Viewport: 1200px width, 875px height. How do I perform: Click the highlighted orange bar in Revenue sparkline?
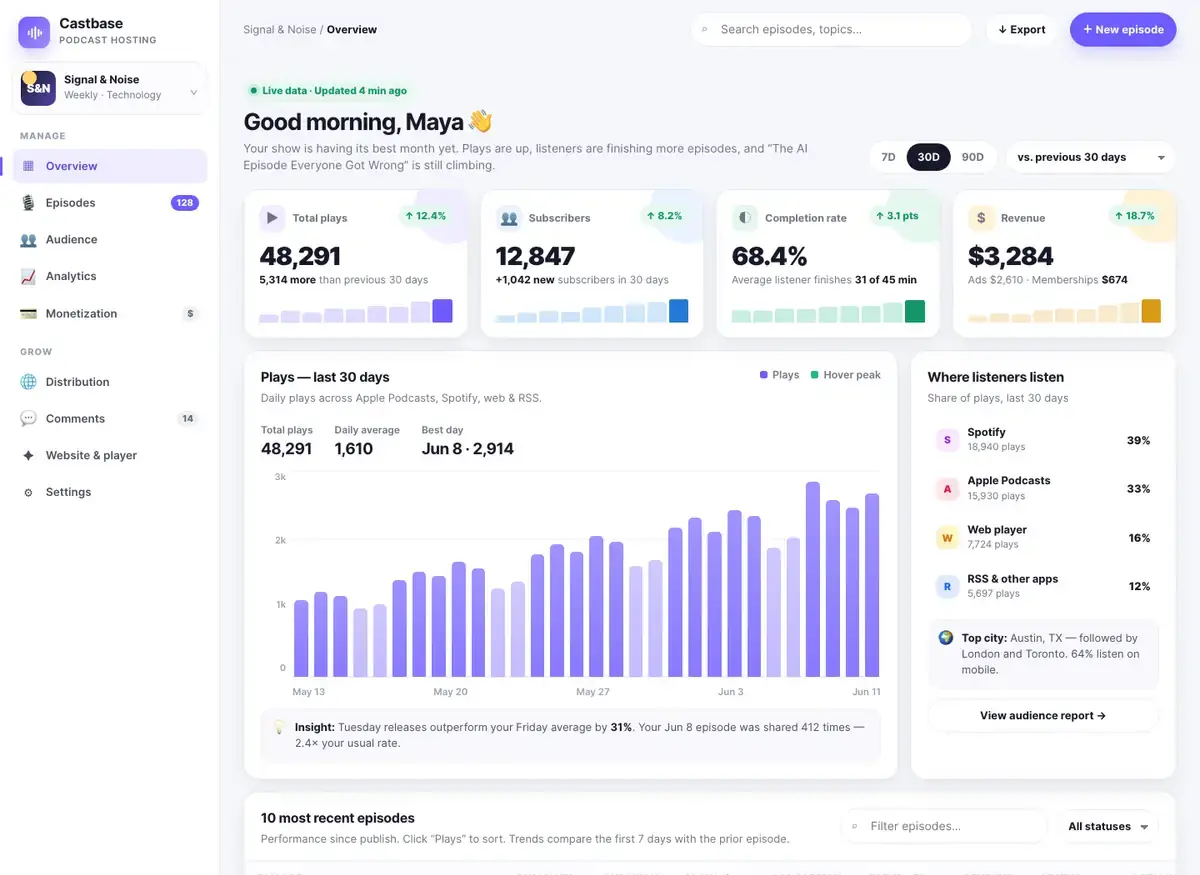pos(1151,311)
